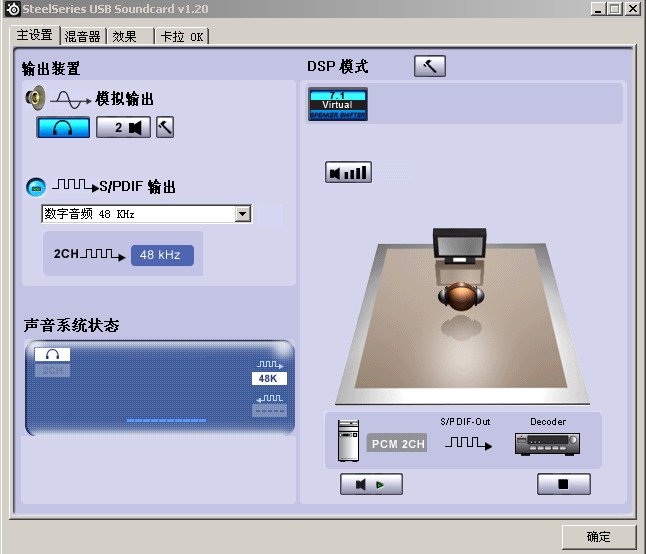Click the square wave icon beside S/PDIF 输出
This screenshot has width=646, height=554.
pyautogui.click(x=75, y=185)
